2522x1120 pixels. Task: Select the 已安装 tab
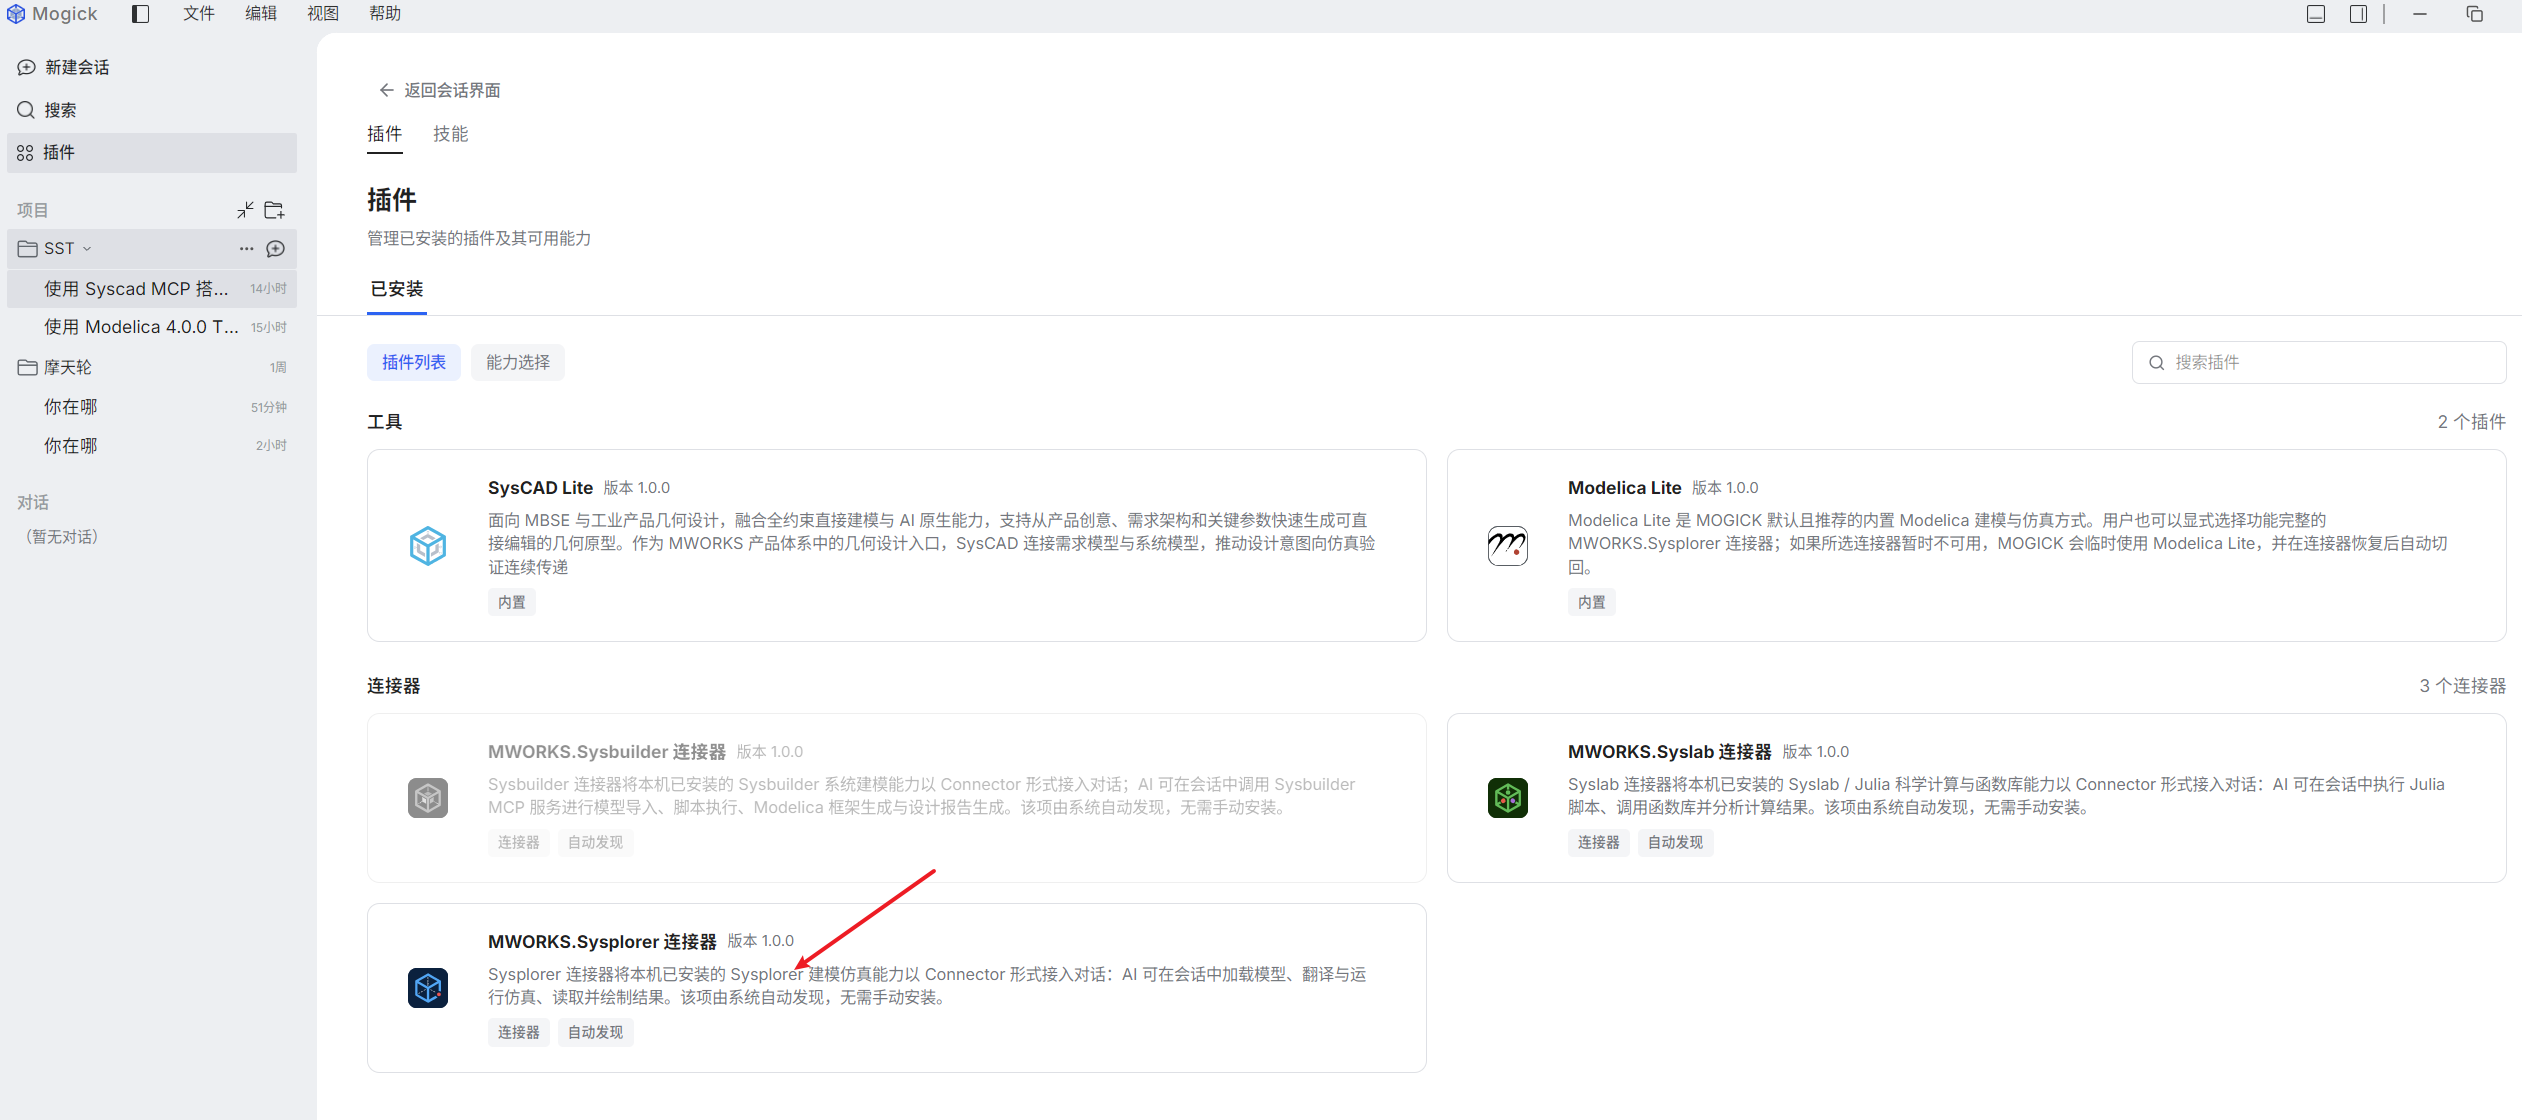tap(397, 289)
